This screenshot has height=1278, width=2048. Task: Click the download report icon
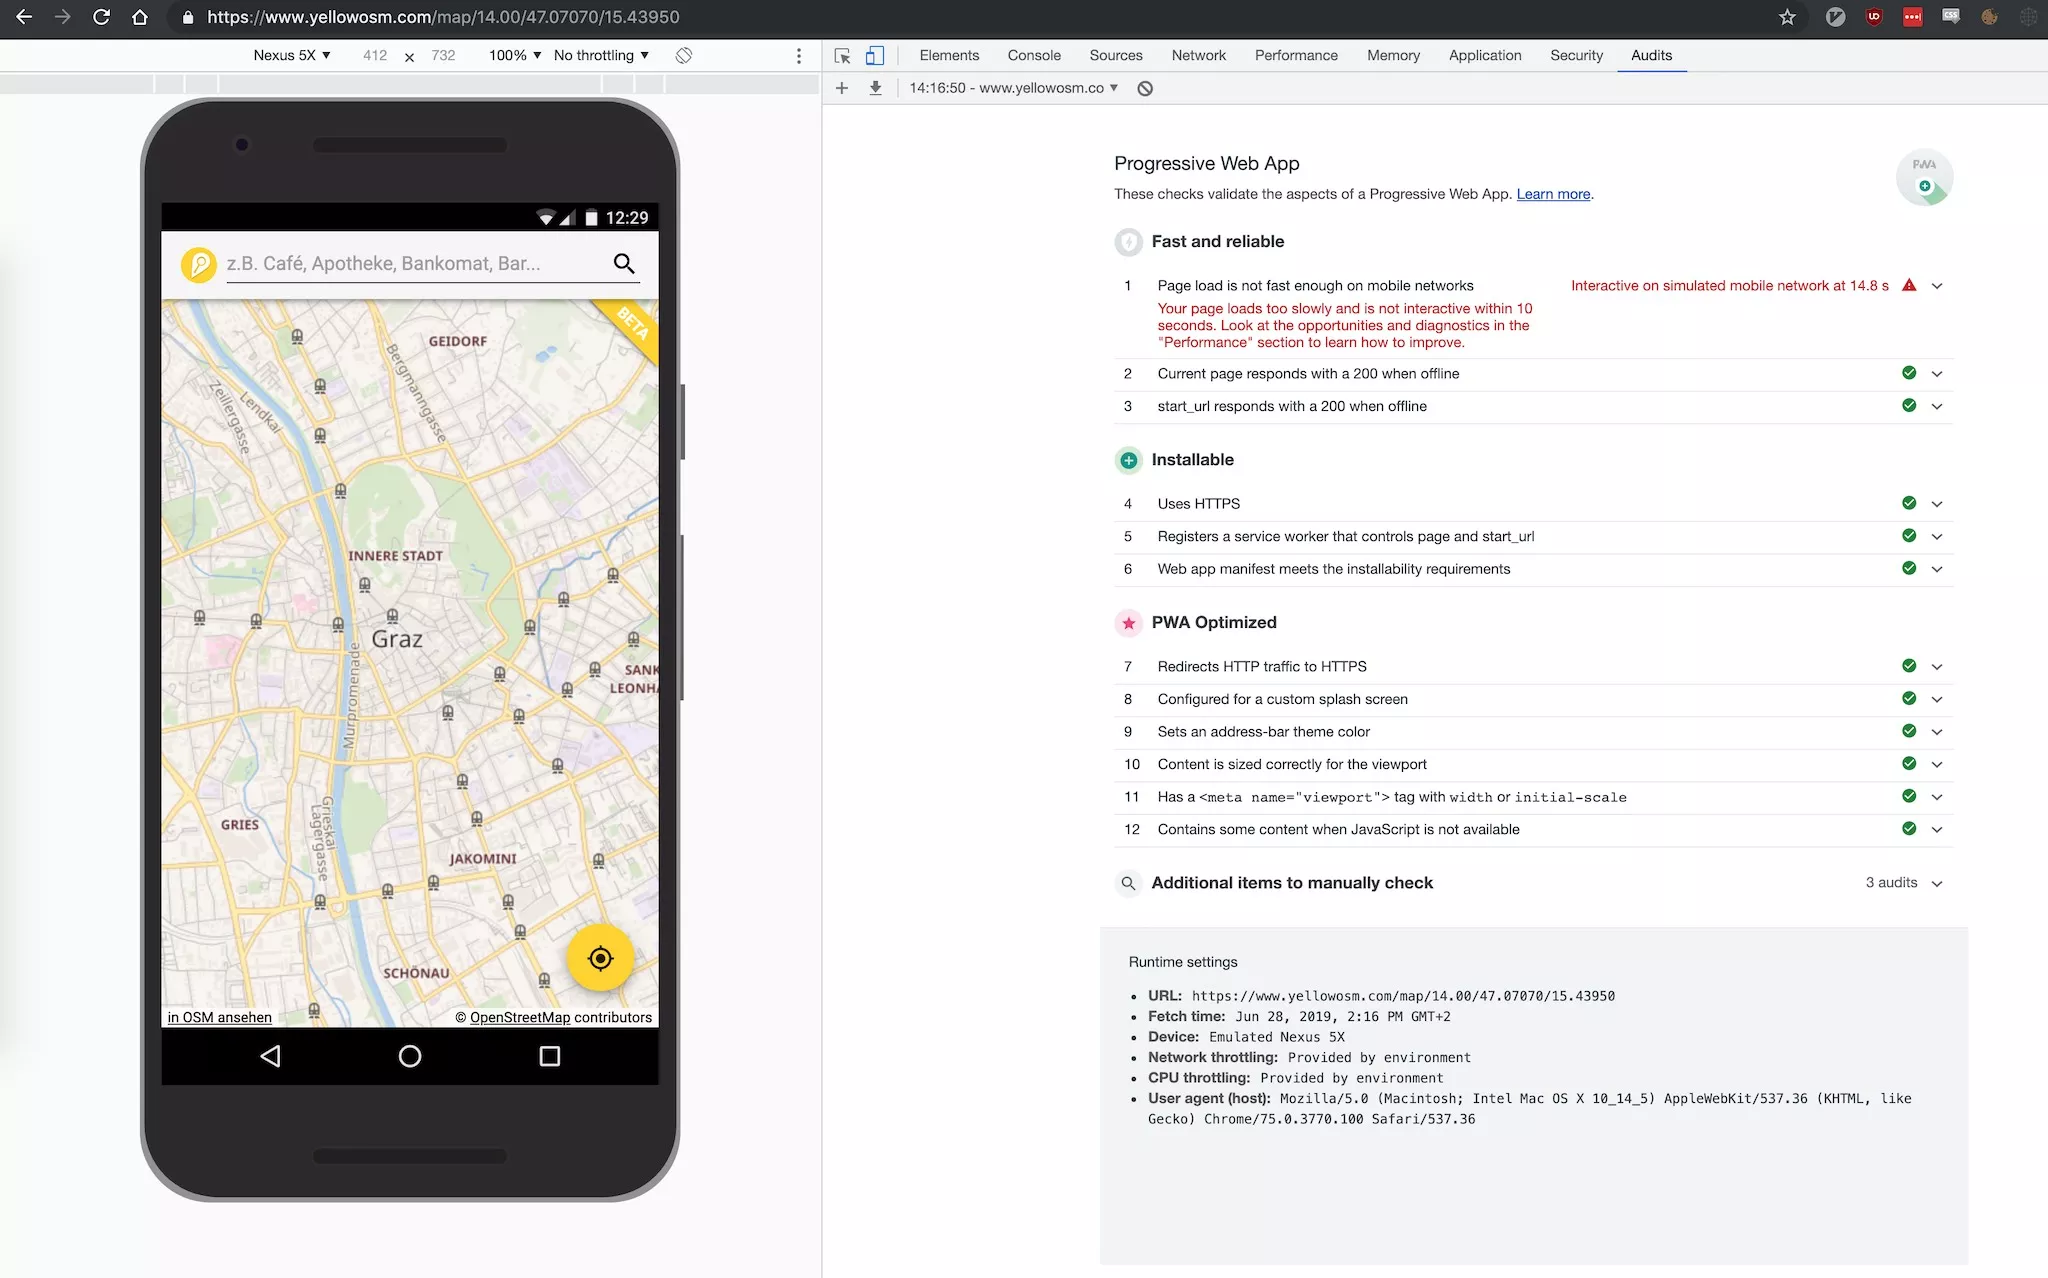point(875,88)
